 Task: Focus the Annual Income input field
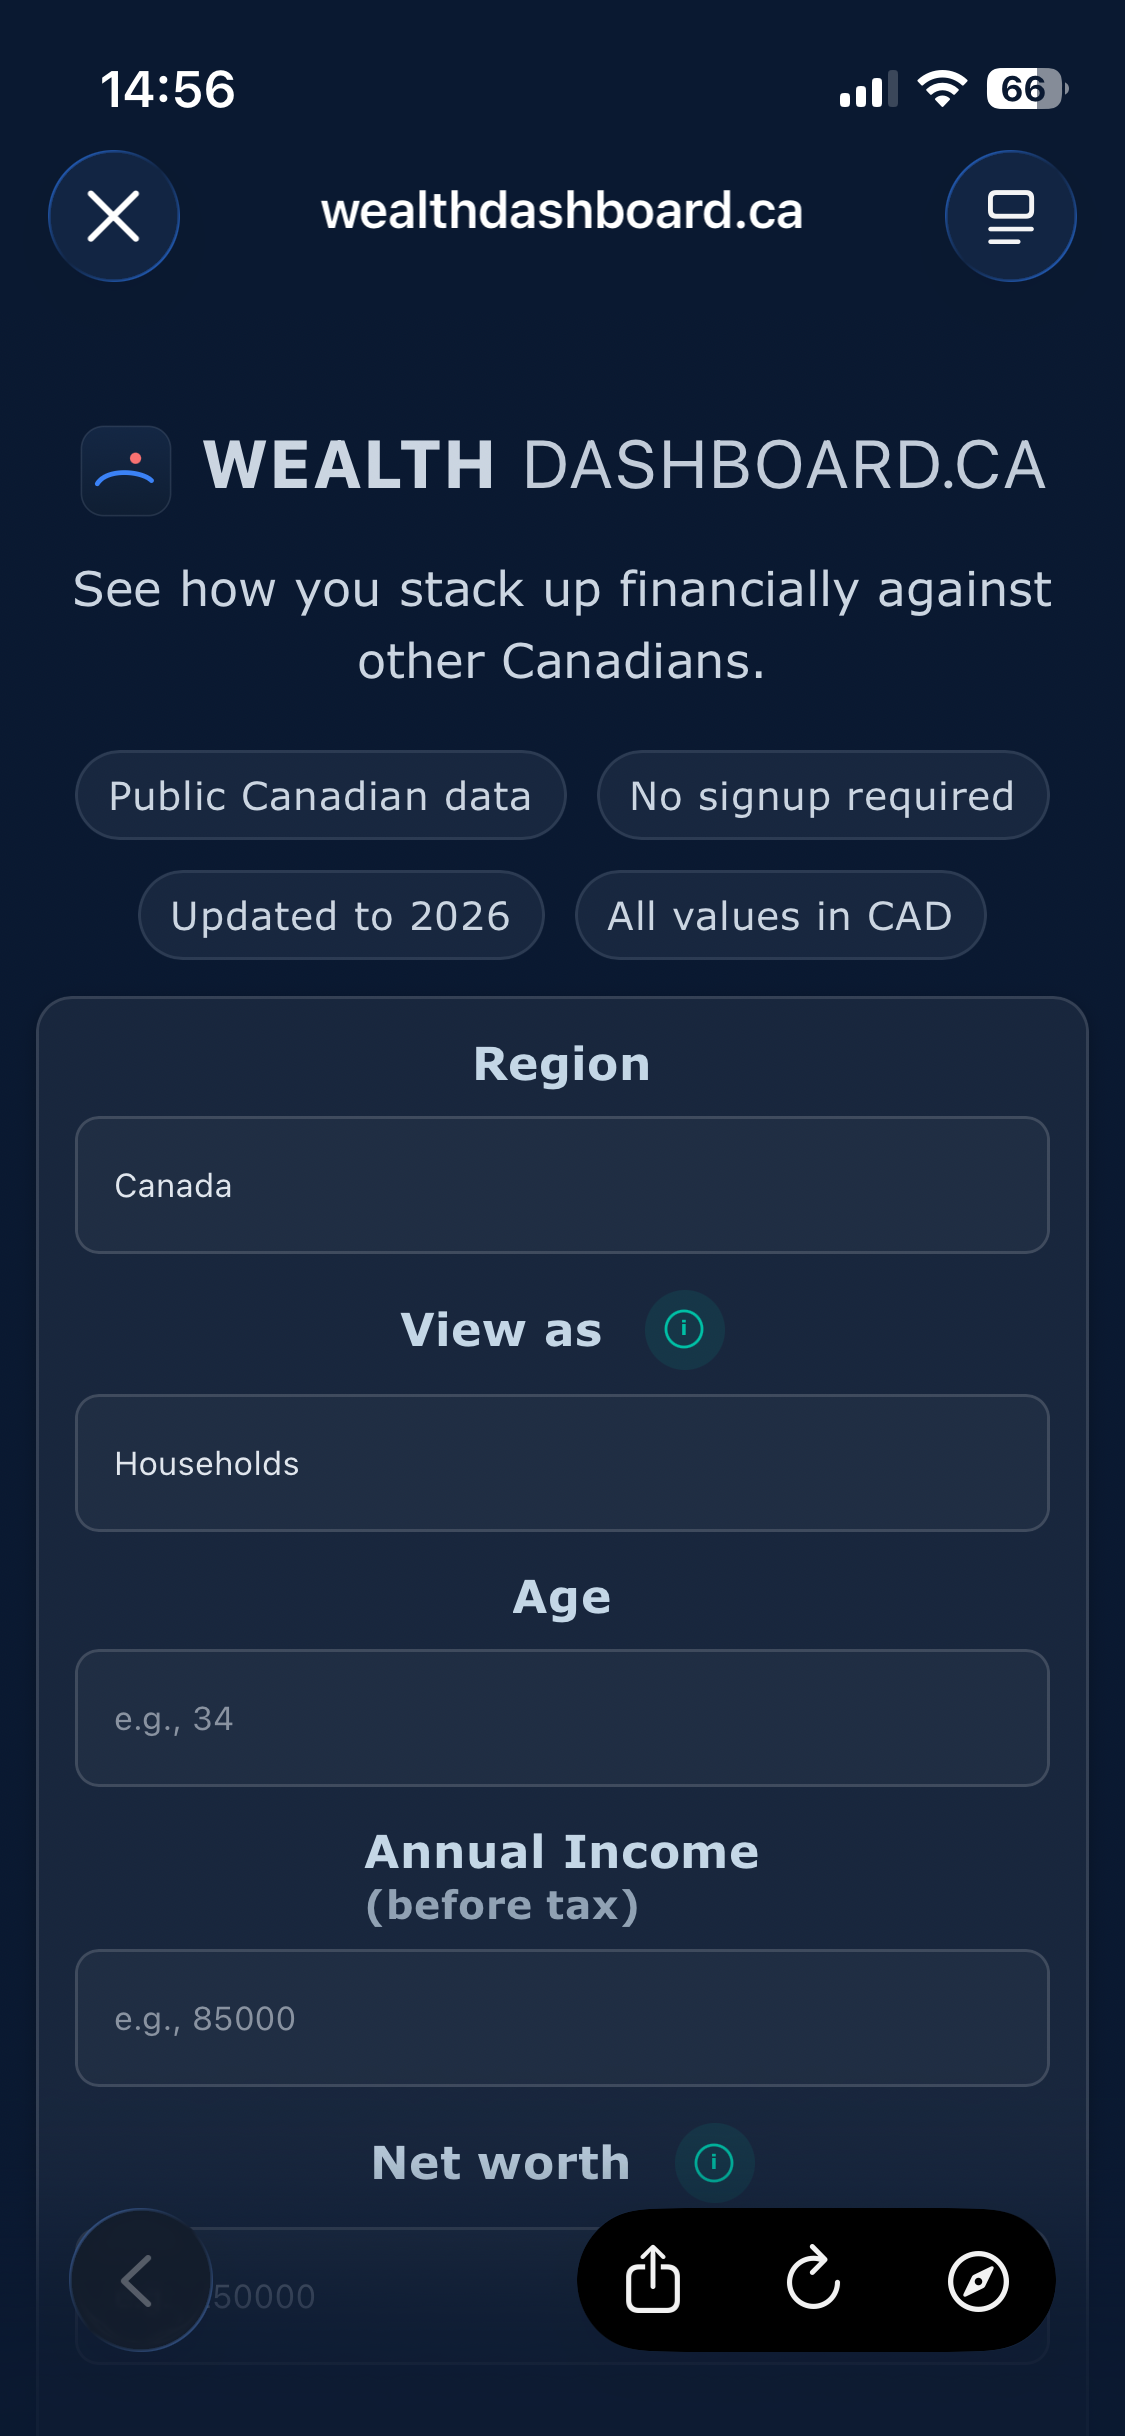(562, 2018)
